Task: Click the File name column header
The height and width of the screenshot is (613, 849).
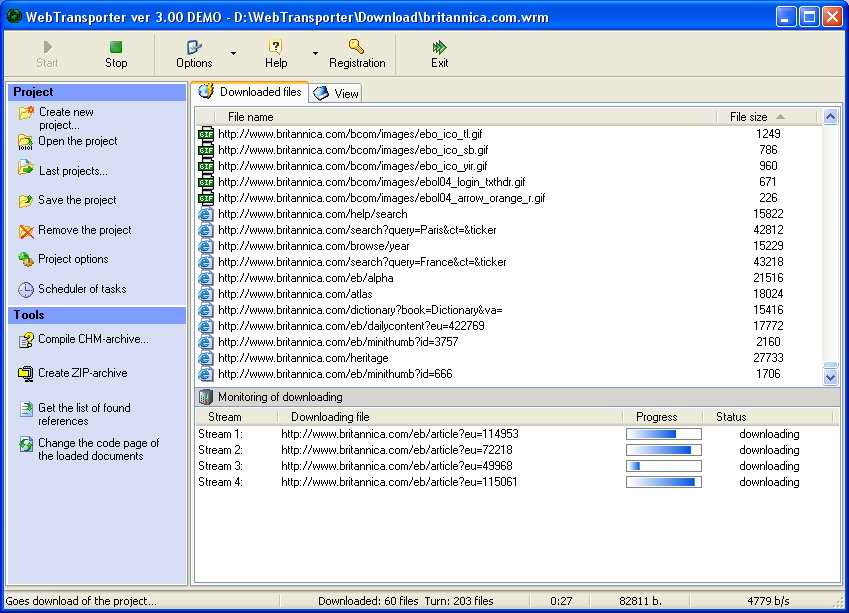Action: (465, 116)
